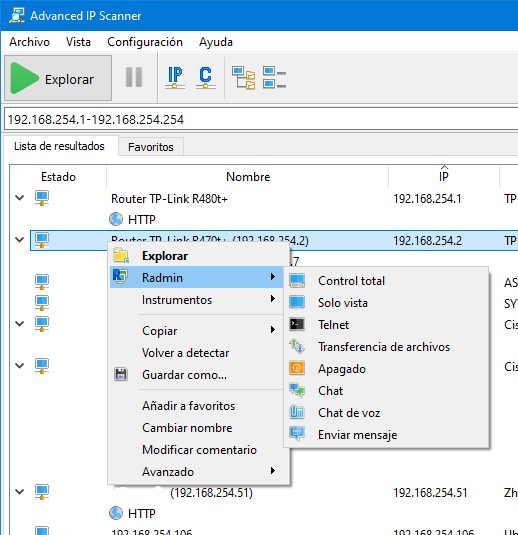Choose Volver a detectar
The image size is (518, 535).
pyautogui.click(x=196, y=353)
